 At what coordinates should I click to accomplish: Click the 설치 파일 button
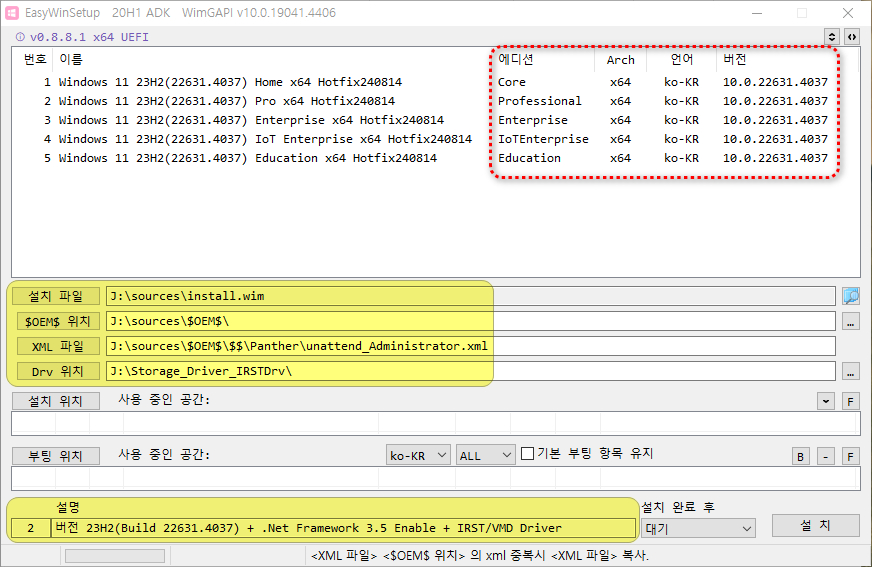(56, 296)
